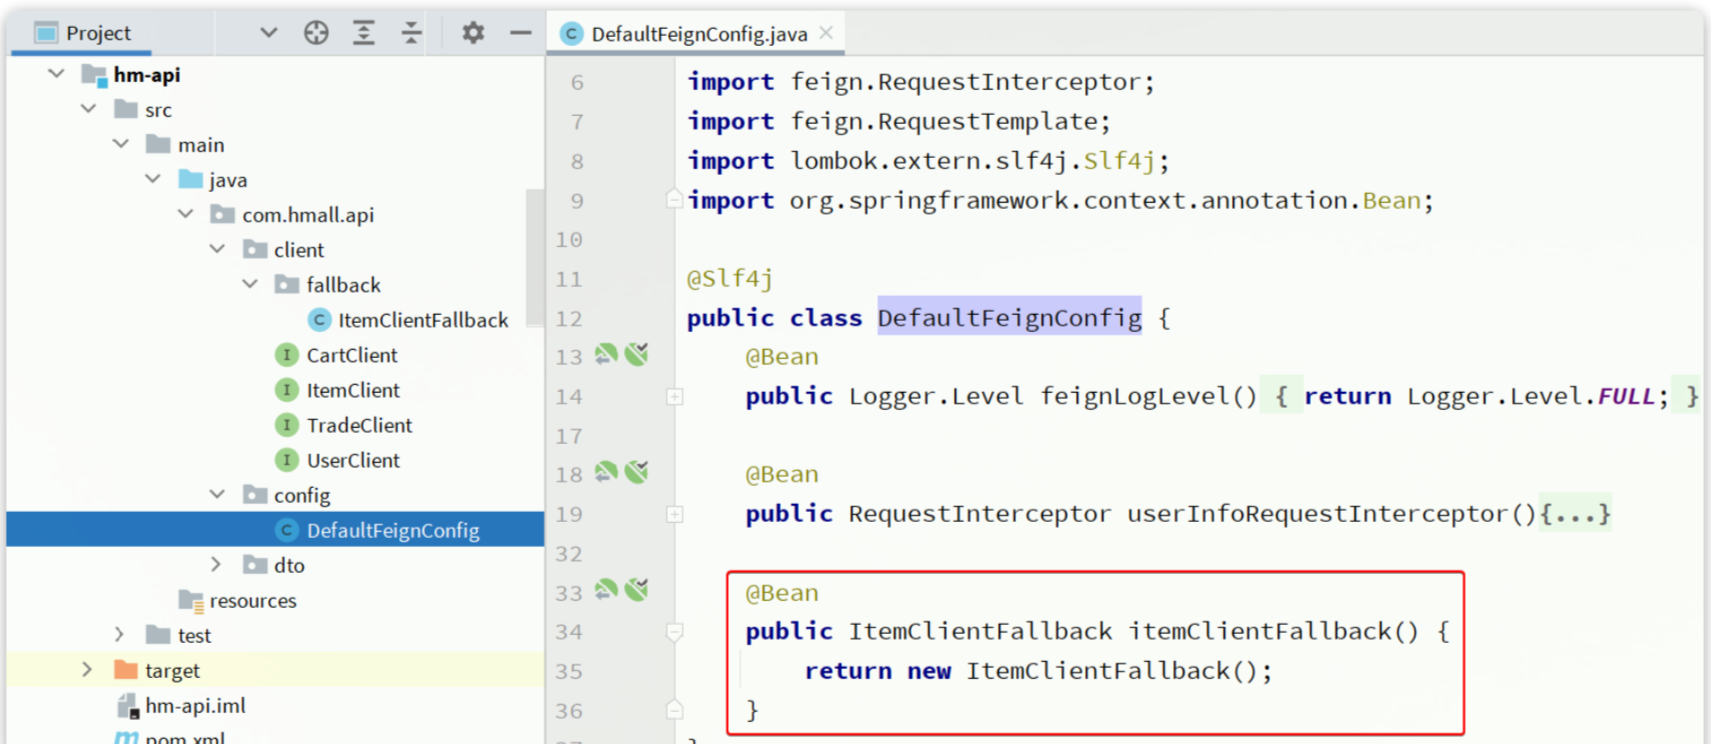Unfold the feignLogLevel method on line 14
Screen dimensions: 1711x744
pos(675,397)
